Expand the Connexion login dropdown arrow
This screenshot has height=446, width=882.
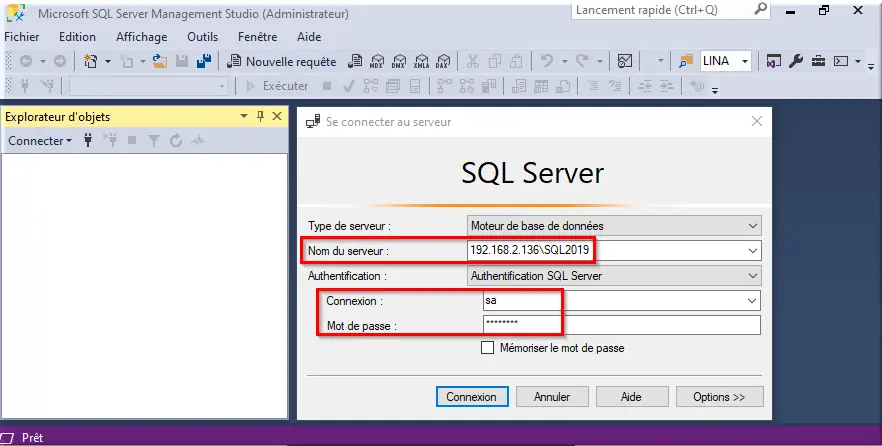(x=752, y=301)
